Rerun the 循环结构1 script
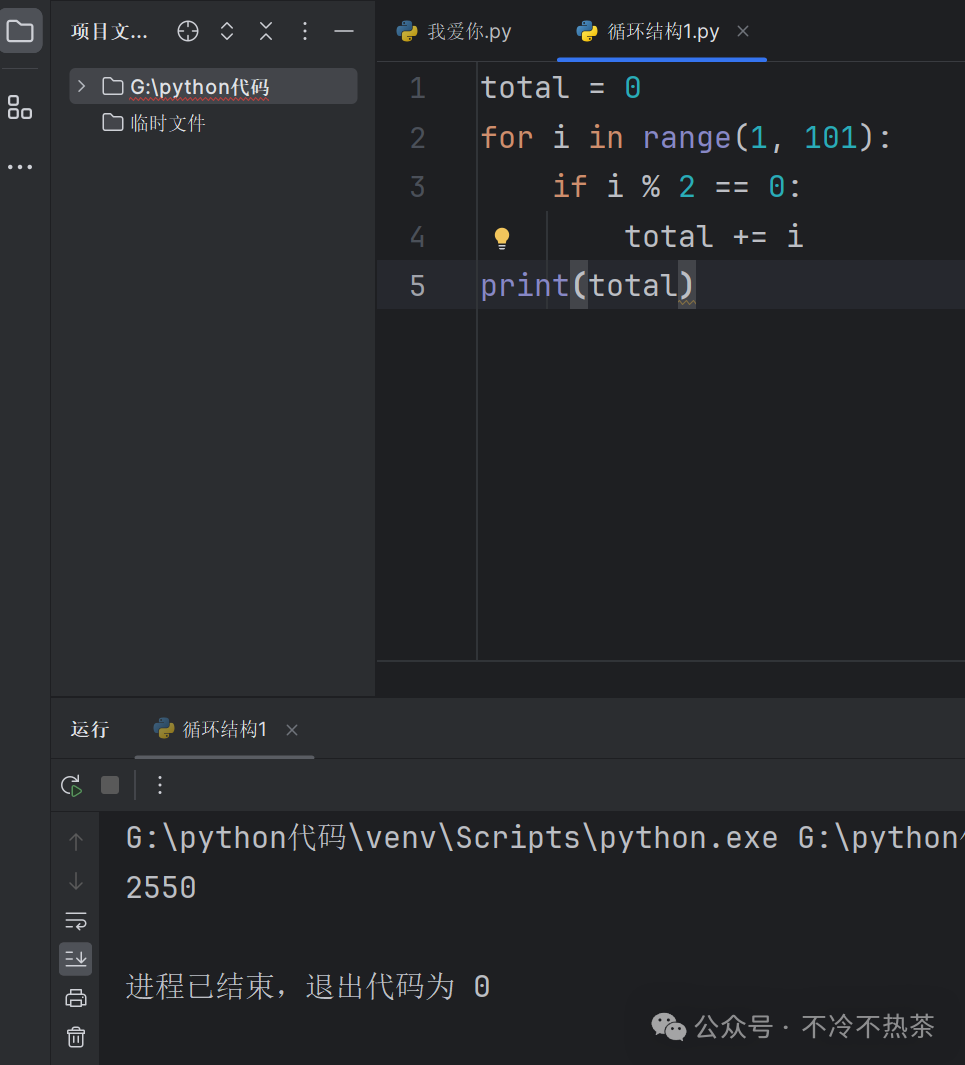 click(x=71, y=786)
